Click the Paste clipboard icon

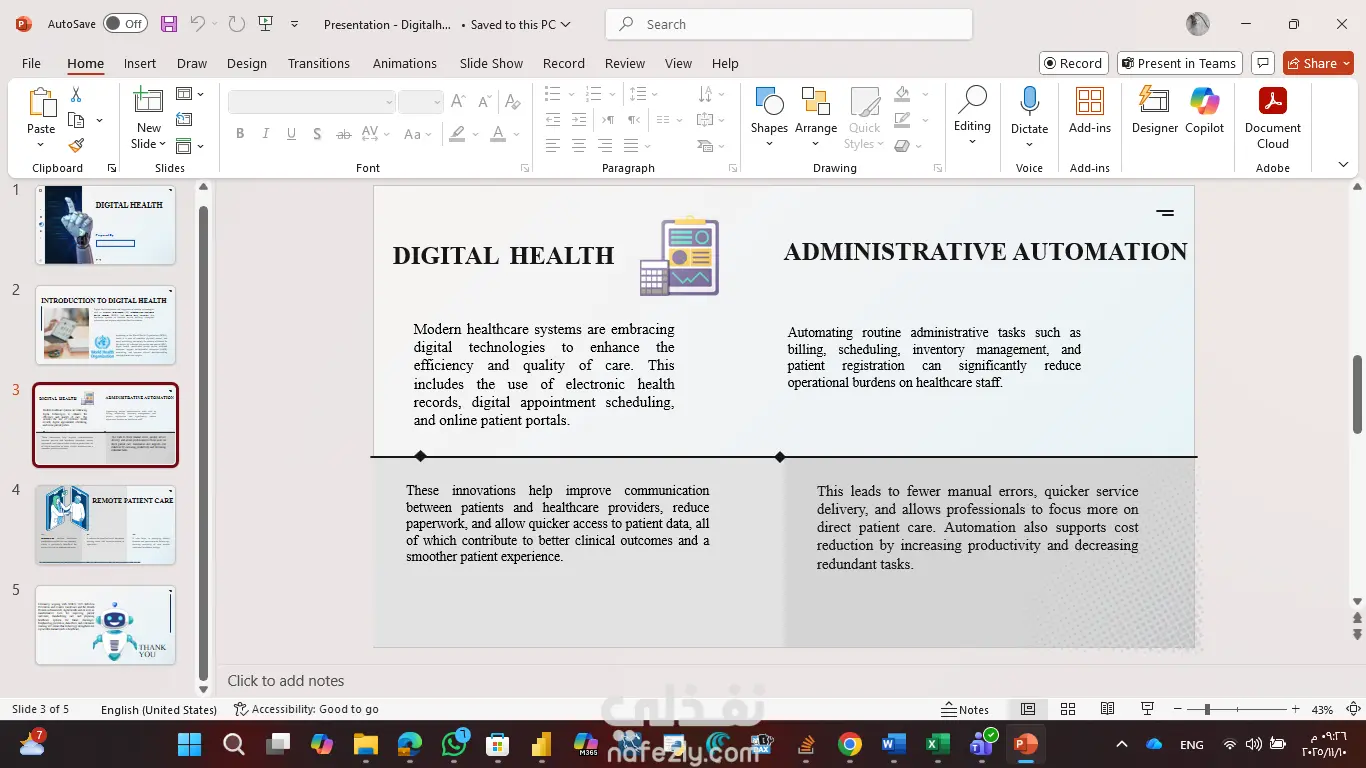click(x=41, y=103)
